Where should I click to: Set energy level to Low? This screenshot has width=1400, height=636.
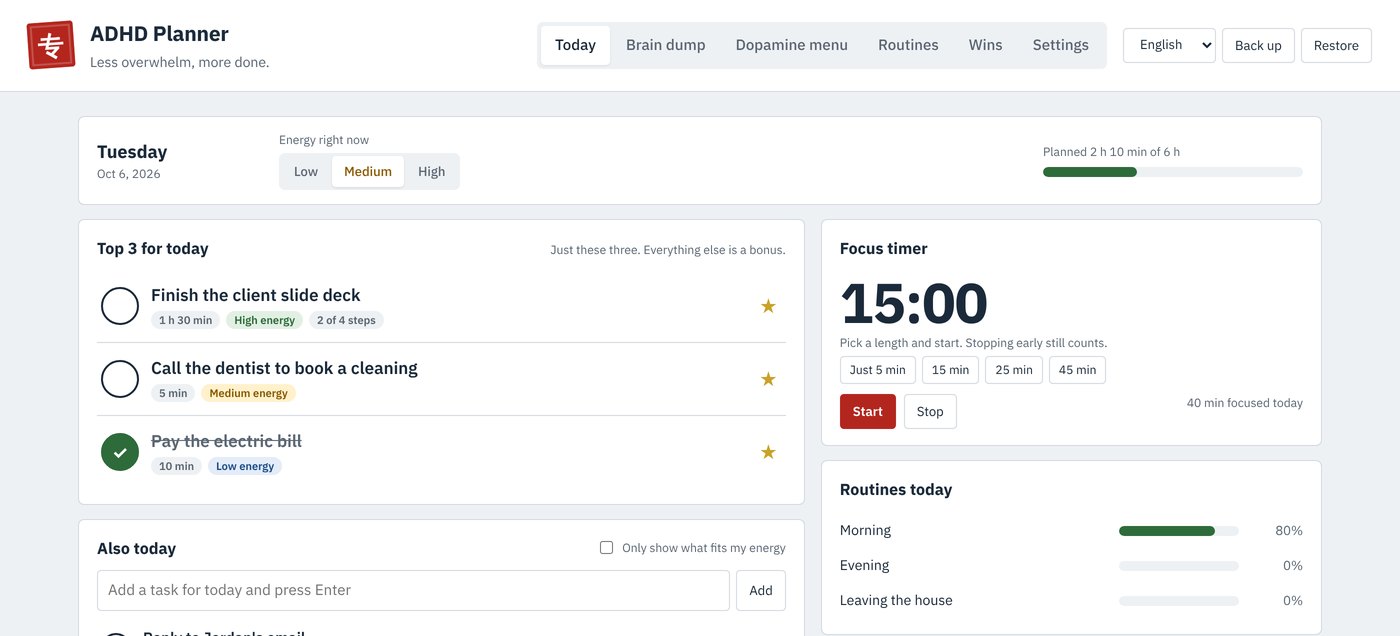coord(306,171)
